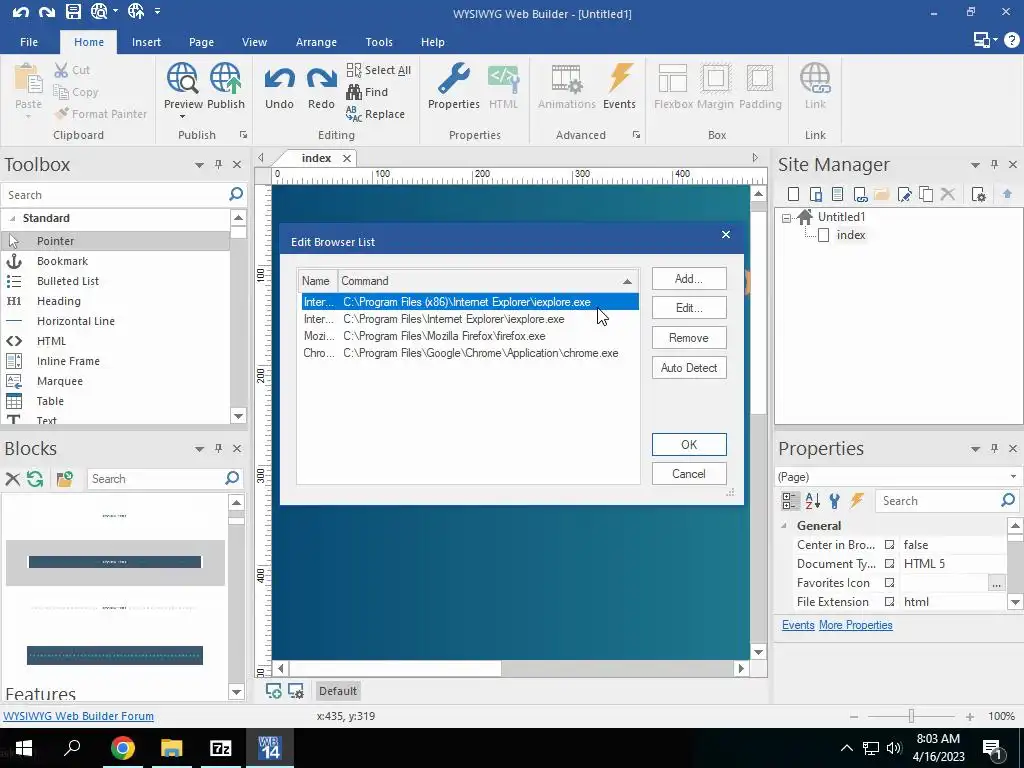This screenshot has width=1024, height=768.
Task: Click the Preview globe in quick access toolbar
Action: (x=99, y=11)
